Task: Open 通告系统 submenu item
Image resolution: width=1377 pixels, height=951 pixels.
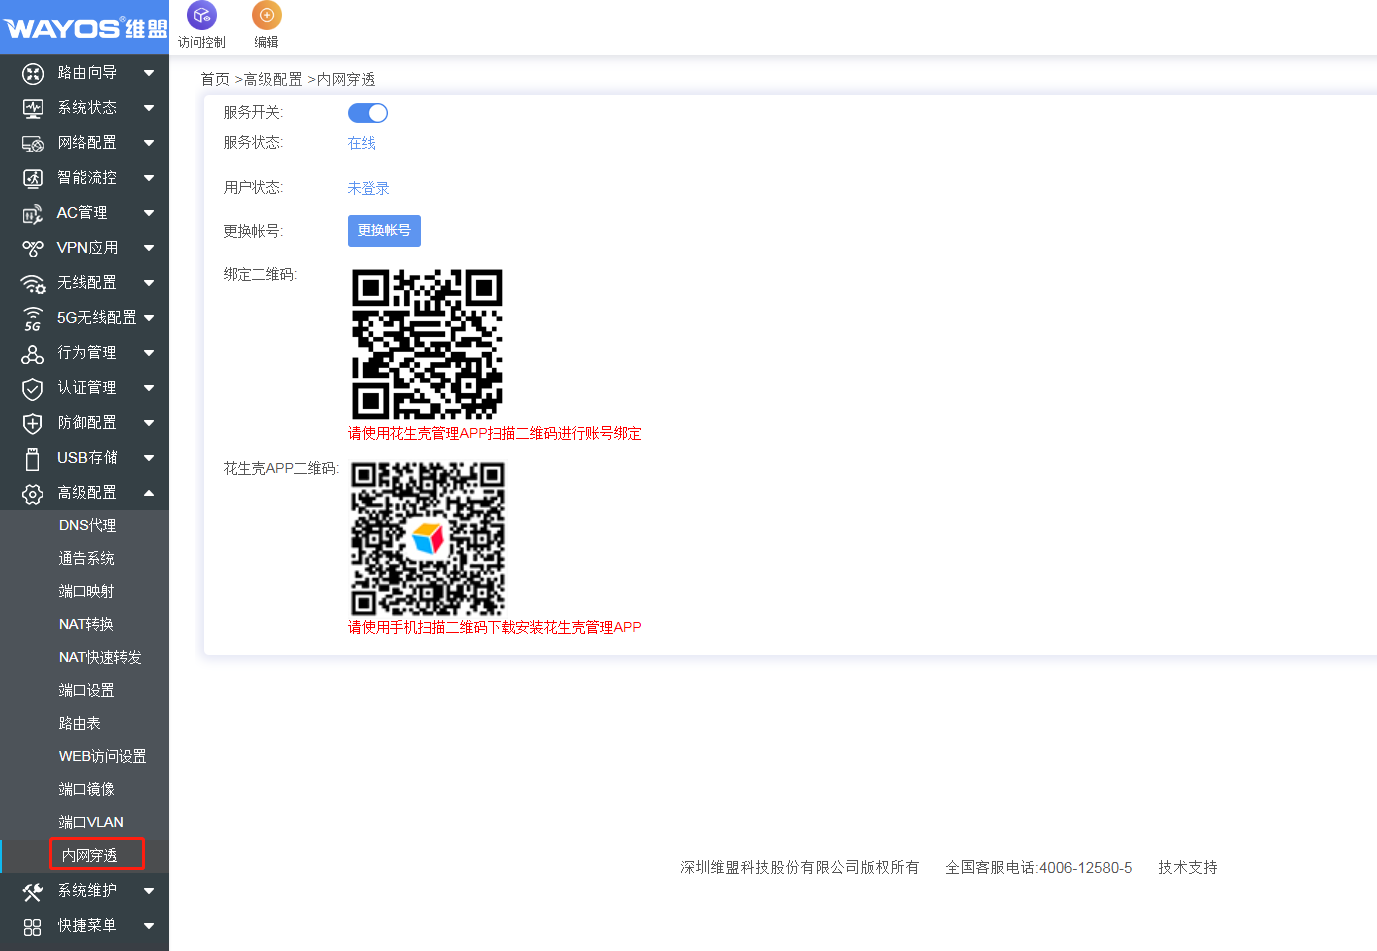Action: pos(86,558)
